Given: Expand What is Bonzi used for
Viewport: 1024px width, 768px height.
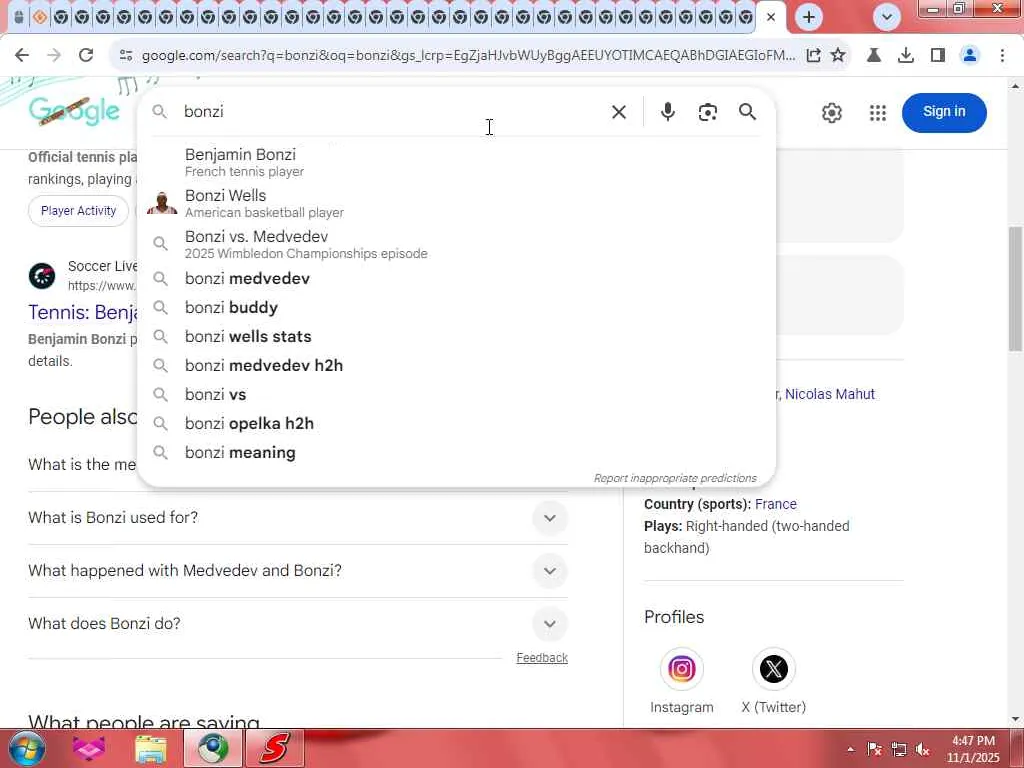Looking at the screenshot, I should 298,518.
